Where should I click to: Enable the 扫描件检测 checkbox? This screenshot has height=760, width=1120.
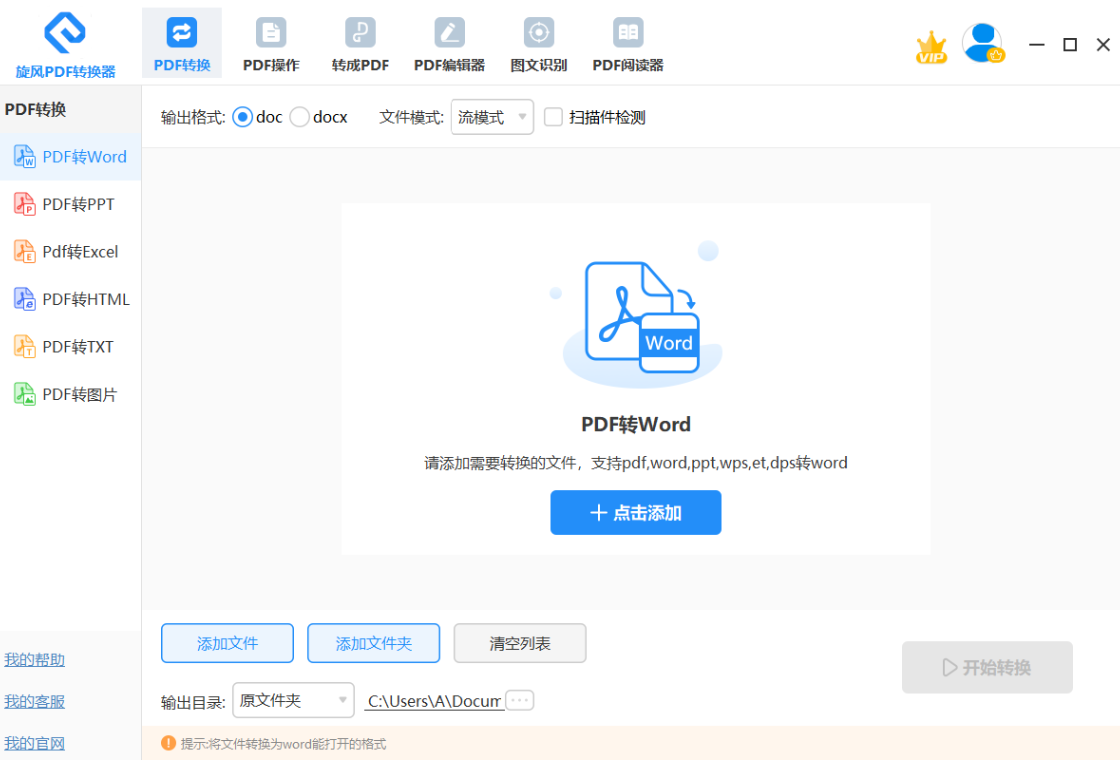tap(553, 117)
